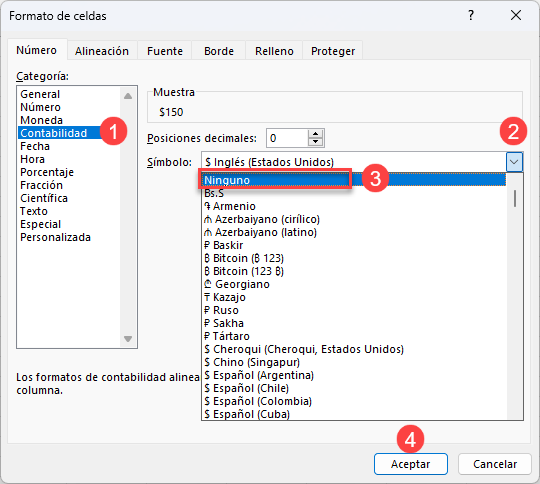Viewport: 540px width, 484px height.
Task: Choose Ruso symbol option
Action: click(x=354, y=310)
